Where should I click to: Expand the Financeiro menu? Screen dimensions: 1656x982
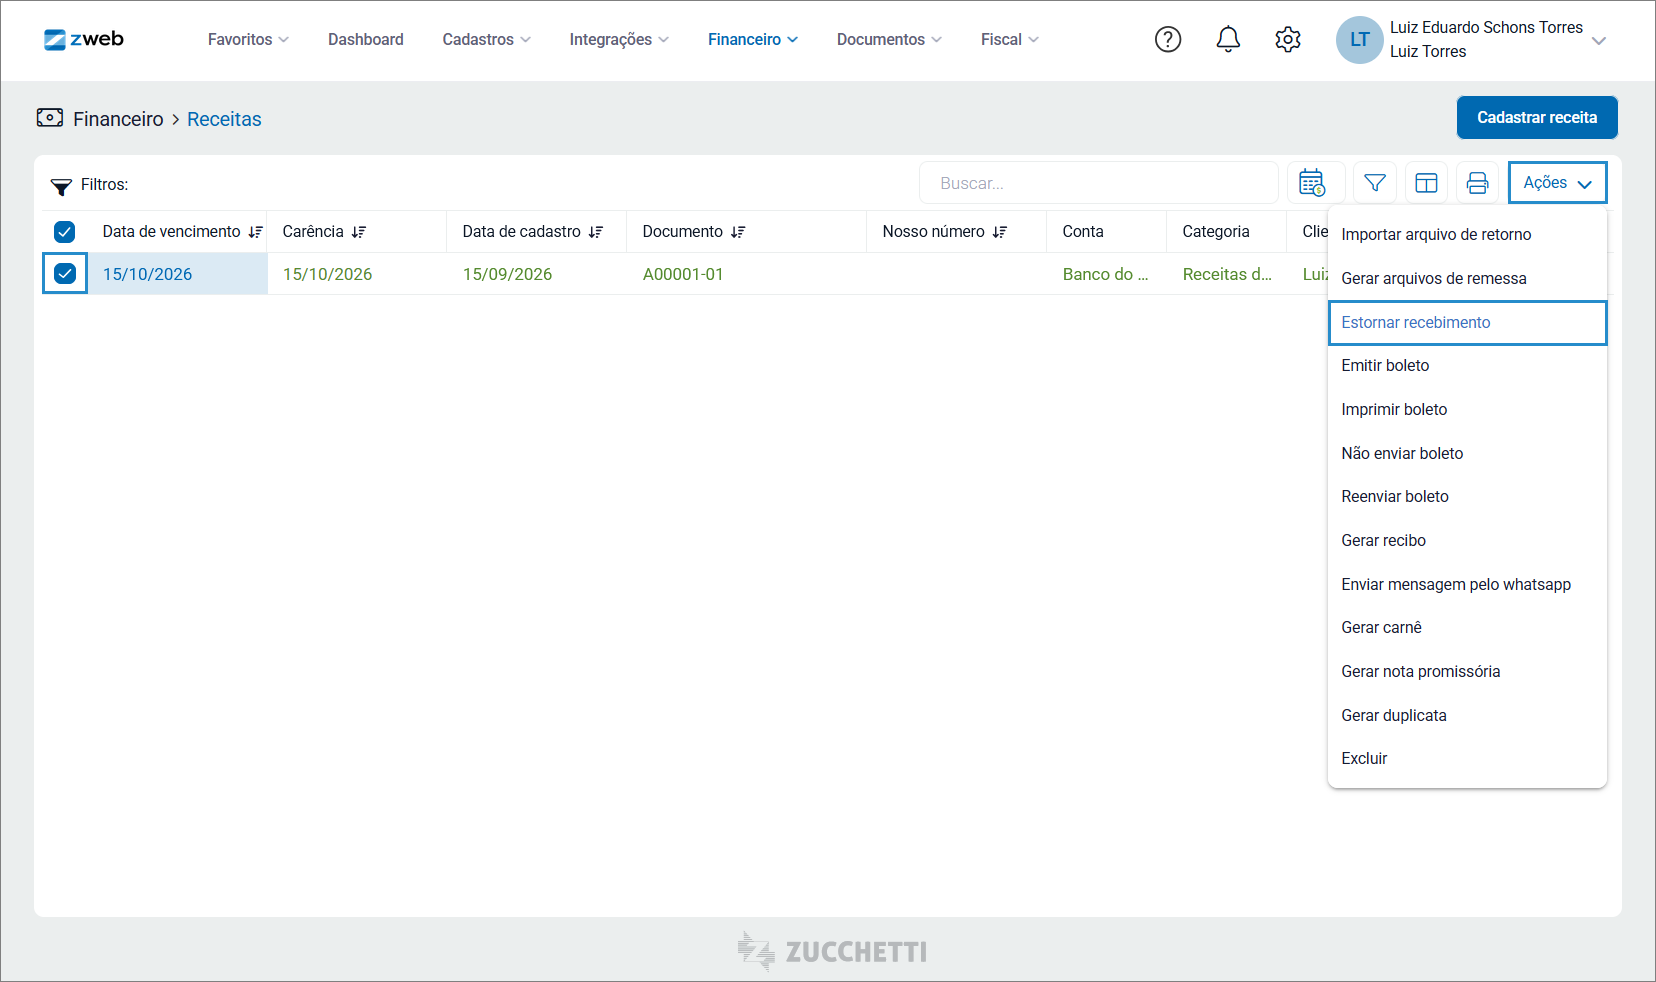click(753, 39)
